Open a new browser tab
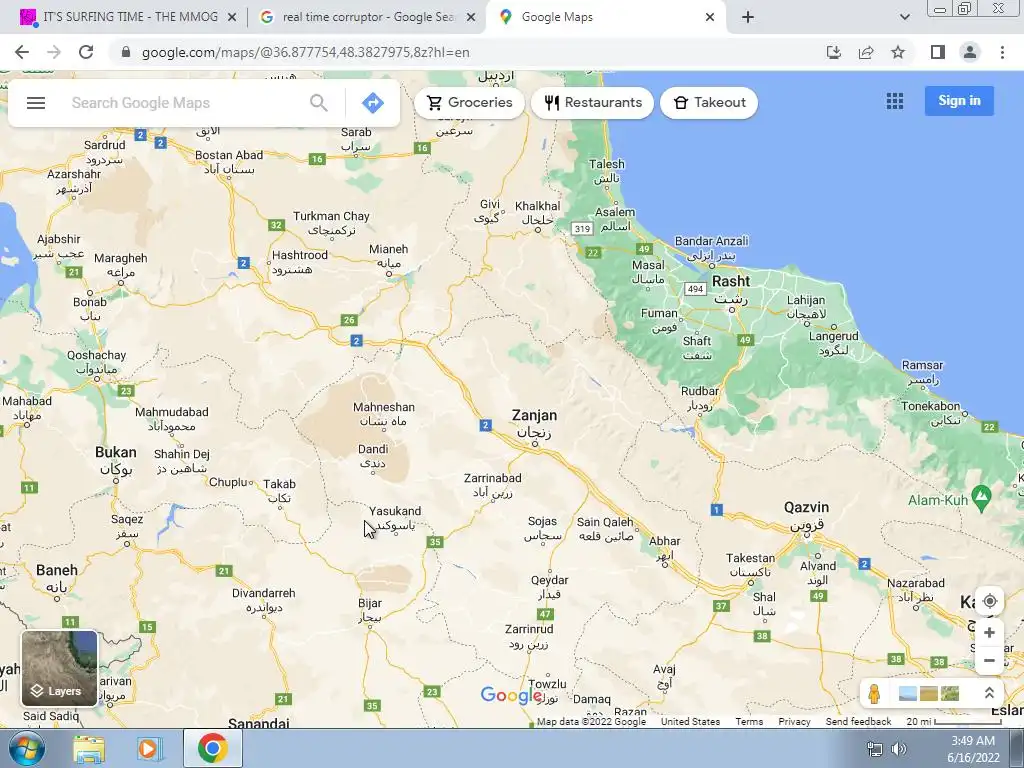This screenshot has height=768, width=1024. click(748, 18)
